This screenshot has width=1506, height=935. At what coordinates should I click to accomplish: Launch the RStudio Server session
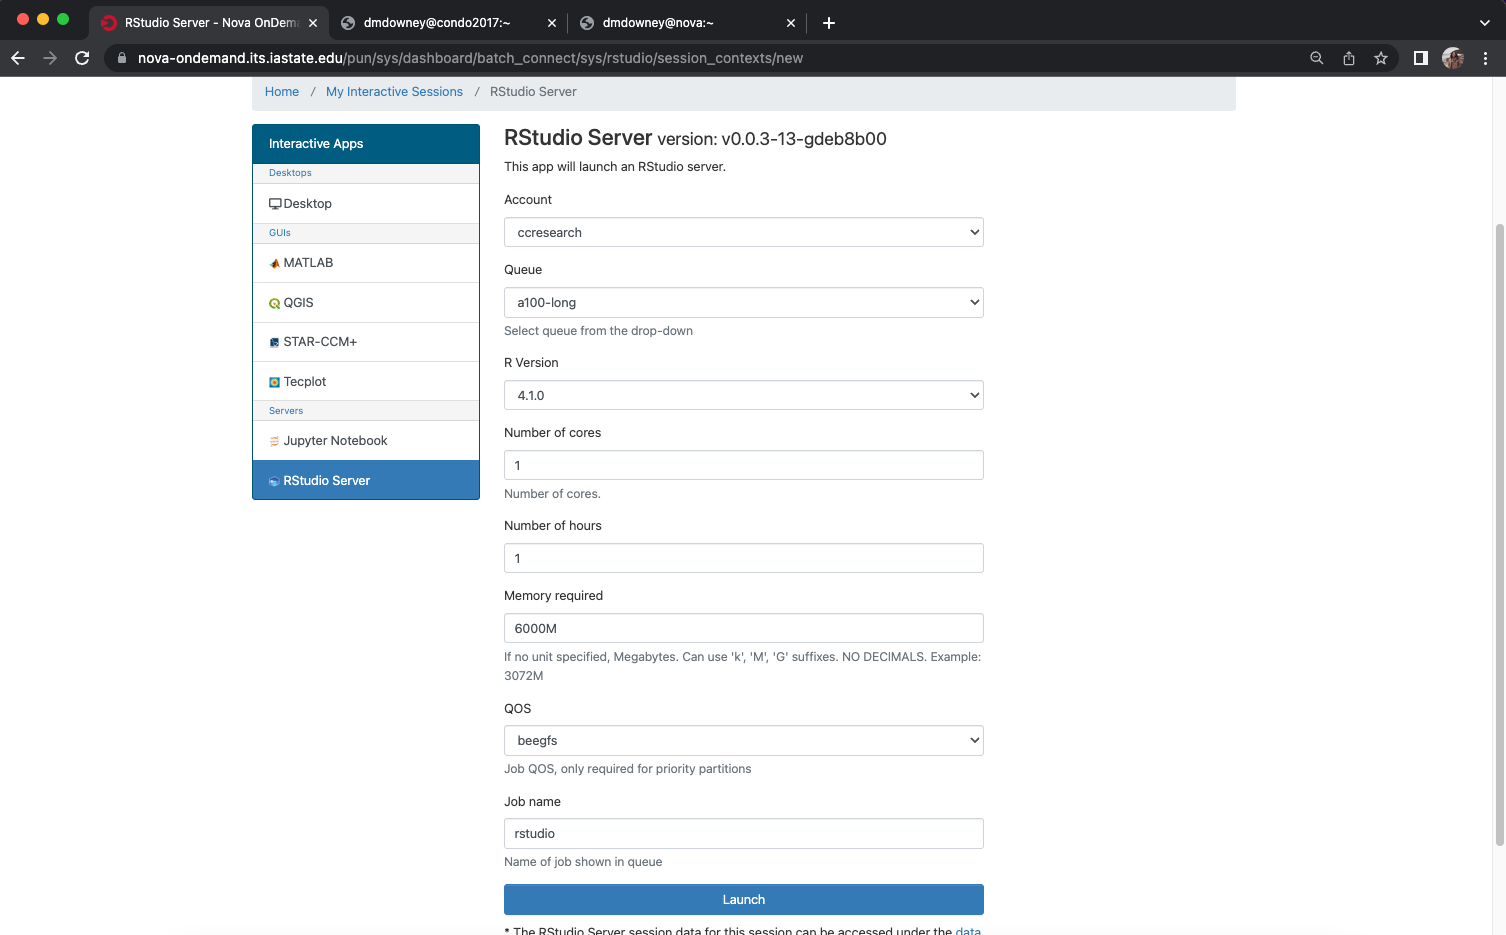pos(744,899)
